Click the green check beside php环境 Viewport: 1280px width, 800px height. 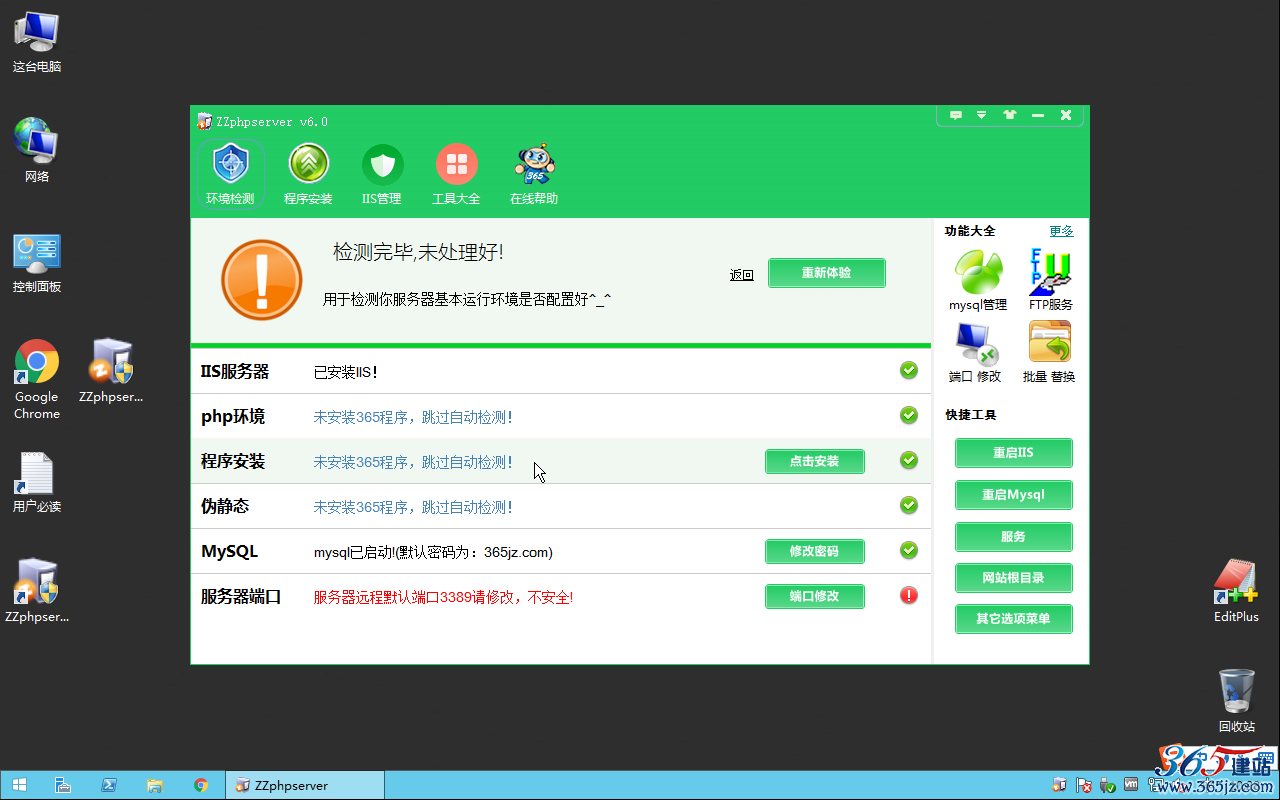coord(909,415)
